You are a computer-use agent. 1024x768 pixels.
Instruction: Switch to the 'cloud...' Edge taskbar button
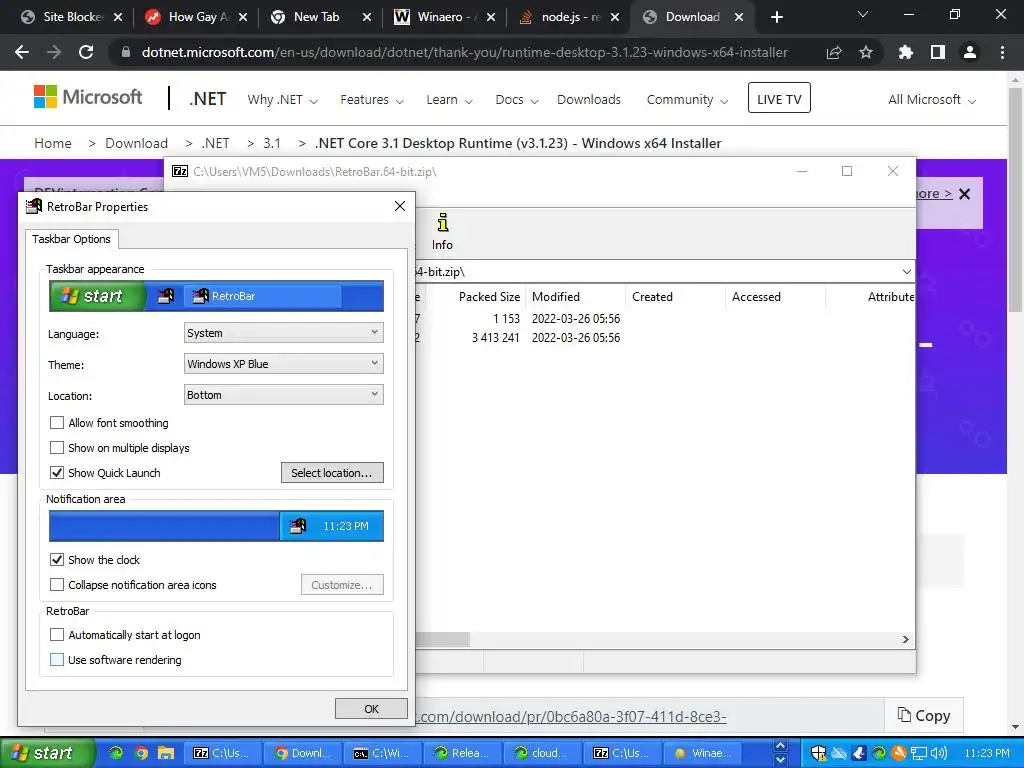click(x=544, y=753)
